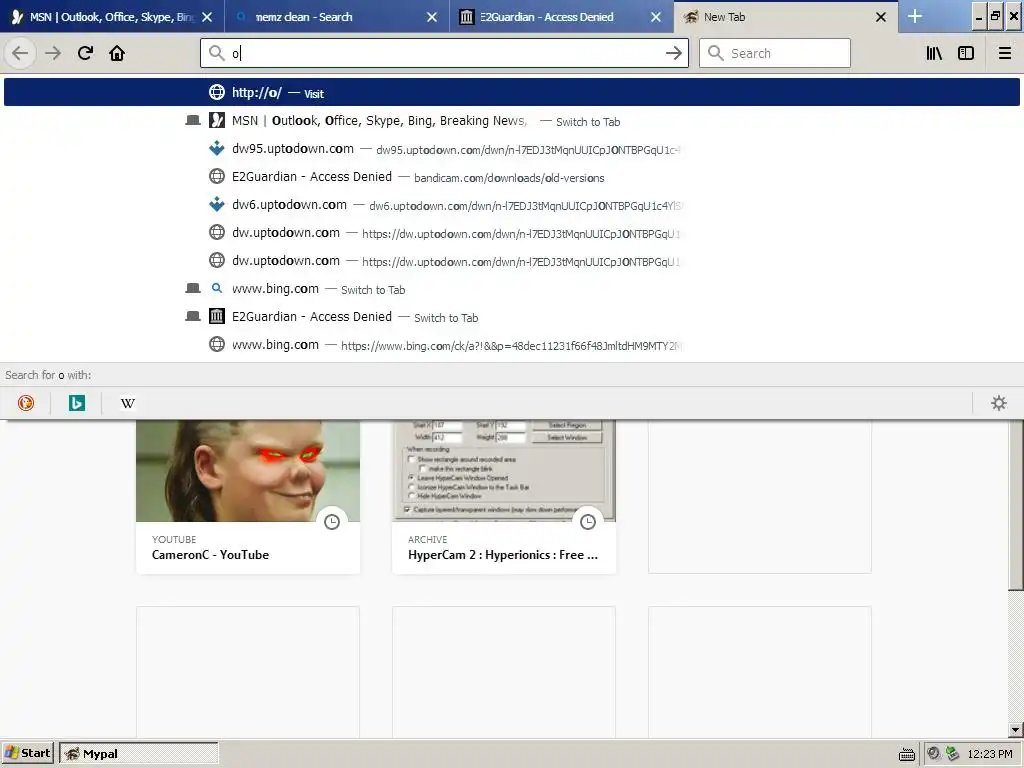Go back with the back arrow button
This screenshot has width=1024, height=768.
(20, 53)
